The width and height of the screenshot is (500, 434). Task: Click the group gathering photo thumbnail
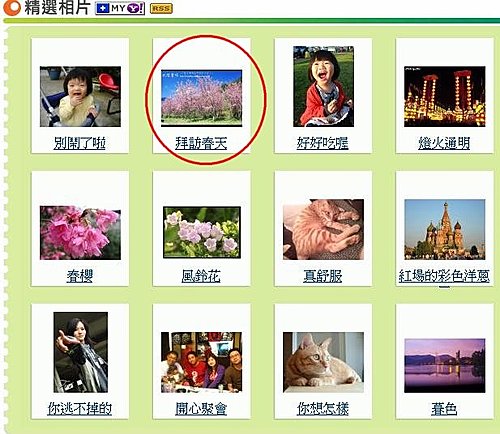pos(202,362)
